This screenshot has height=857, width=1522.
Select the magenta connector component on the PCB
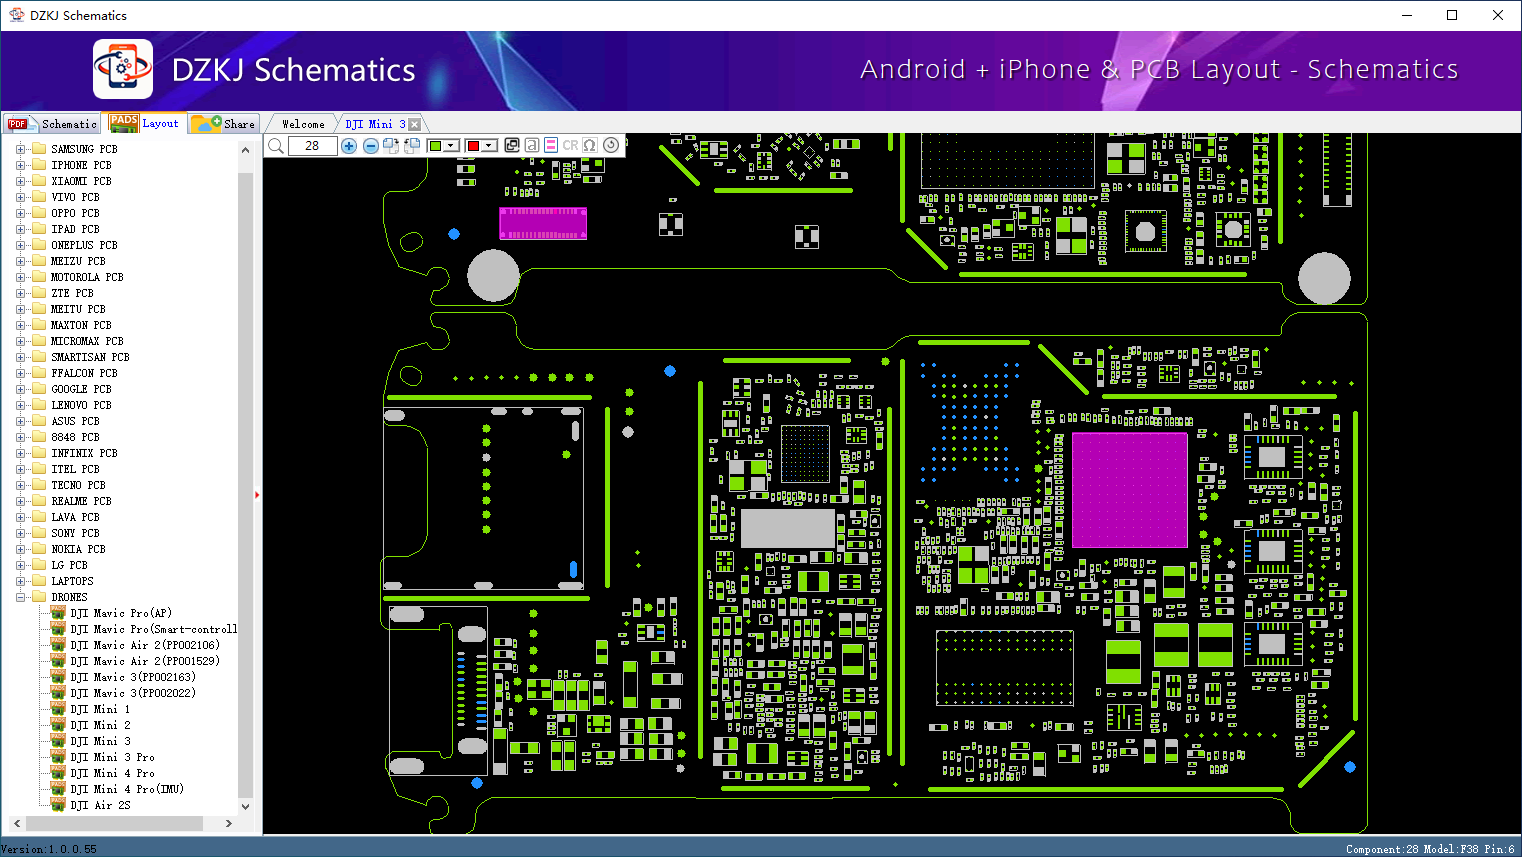[543, 223]
